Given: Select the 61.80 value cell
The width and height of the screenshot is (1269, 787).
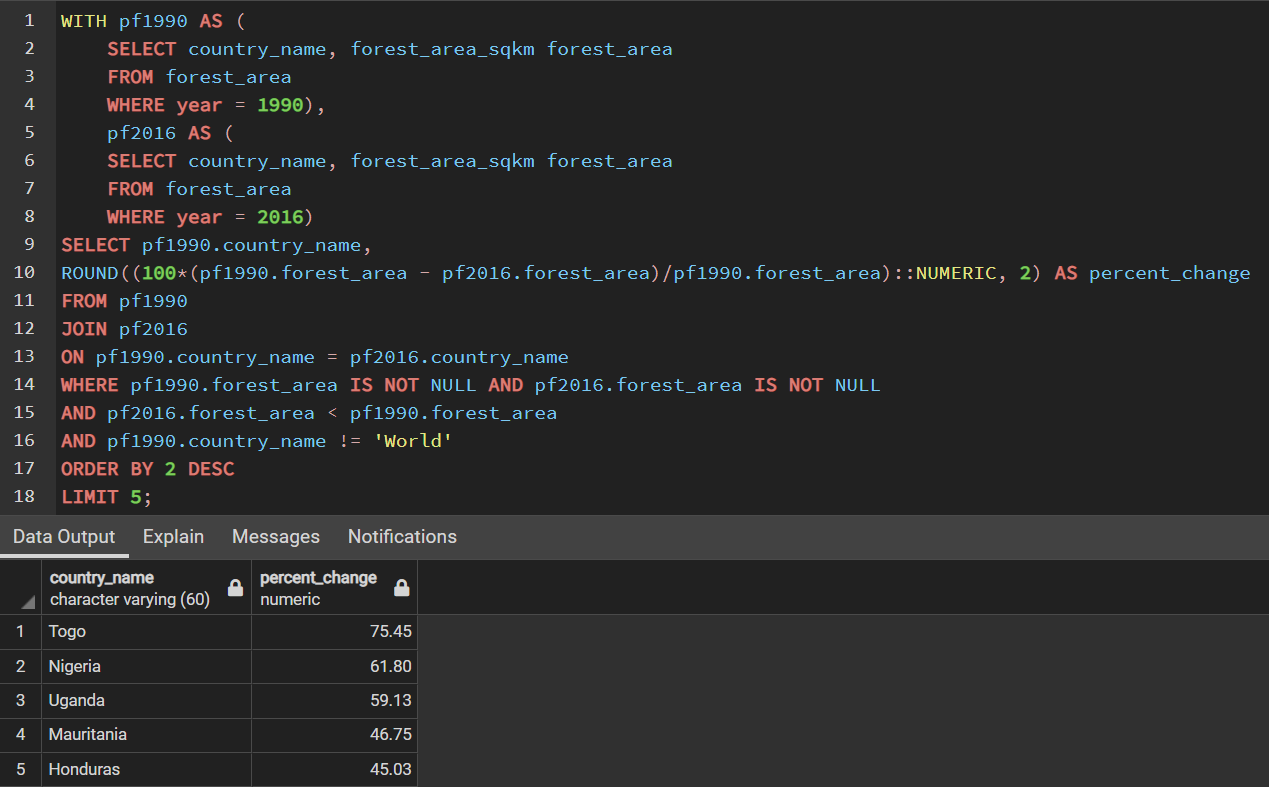Looking at the screenshot, I should 334,666.
